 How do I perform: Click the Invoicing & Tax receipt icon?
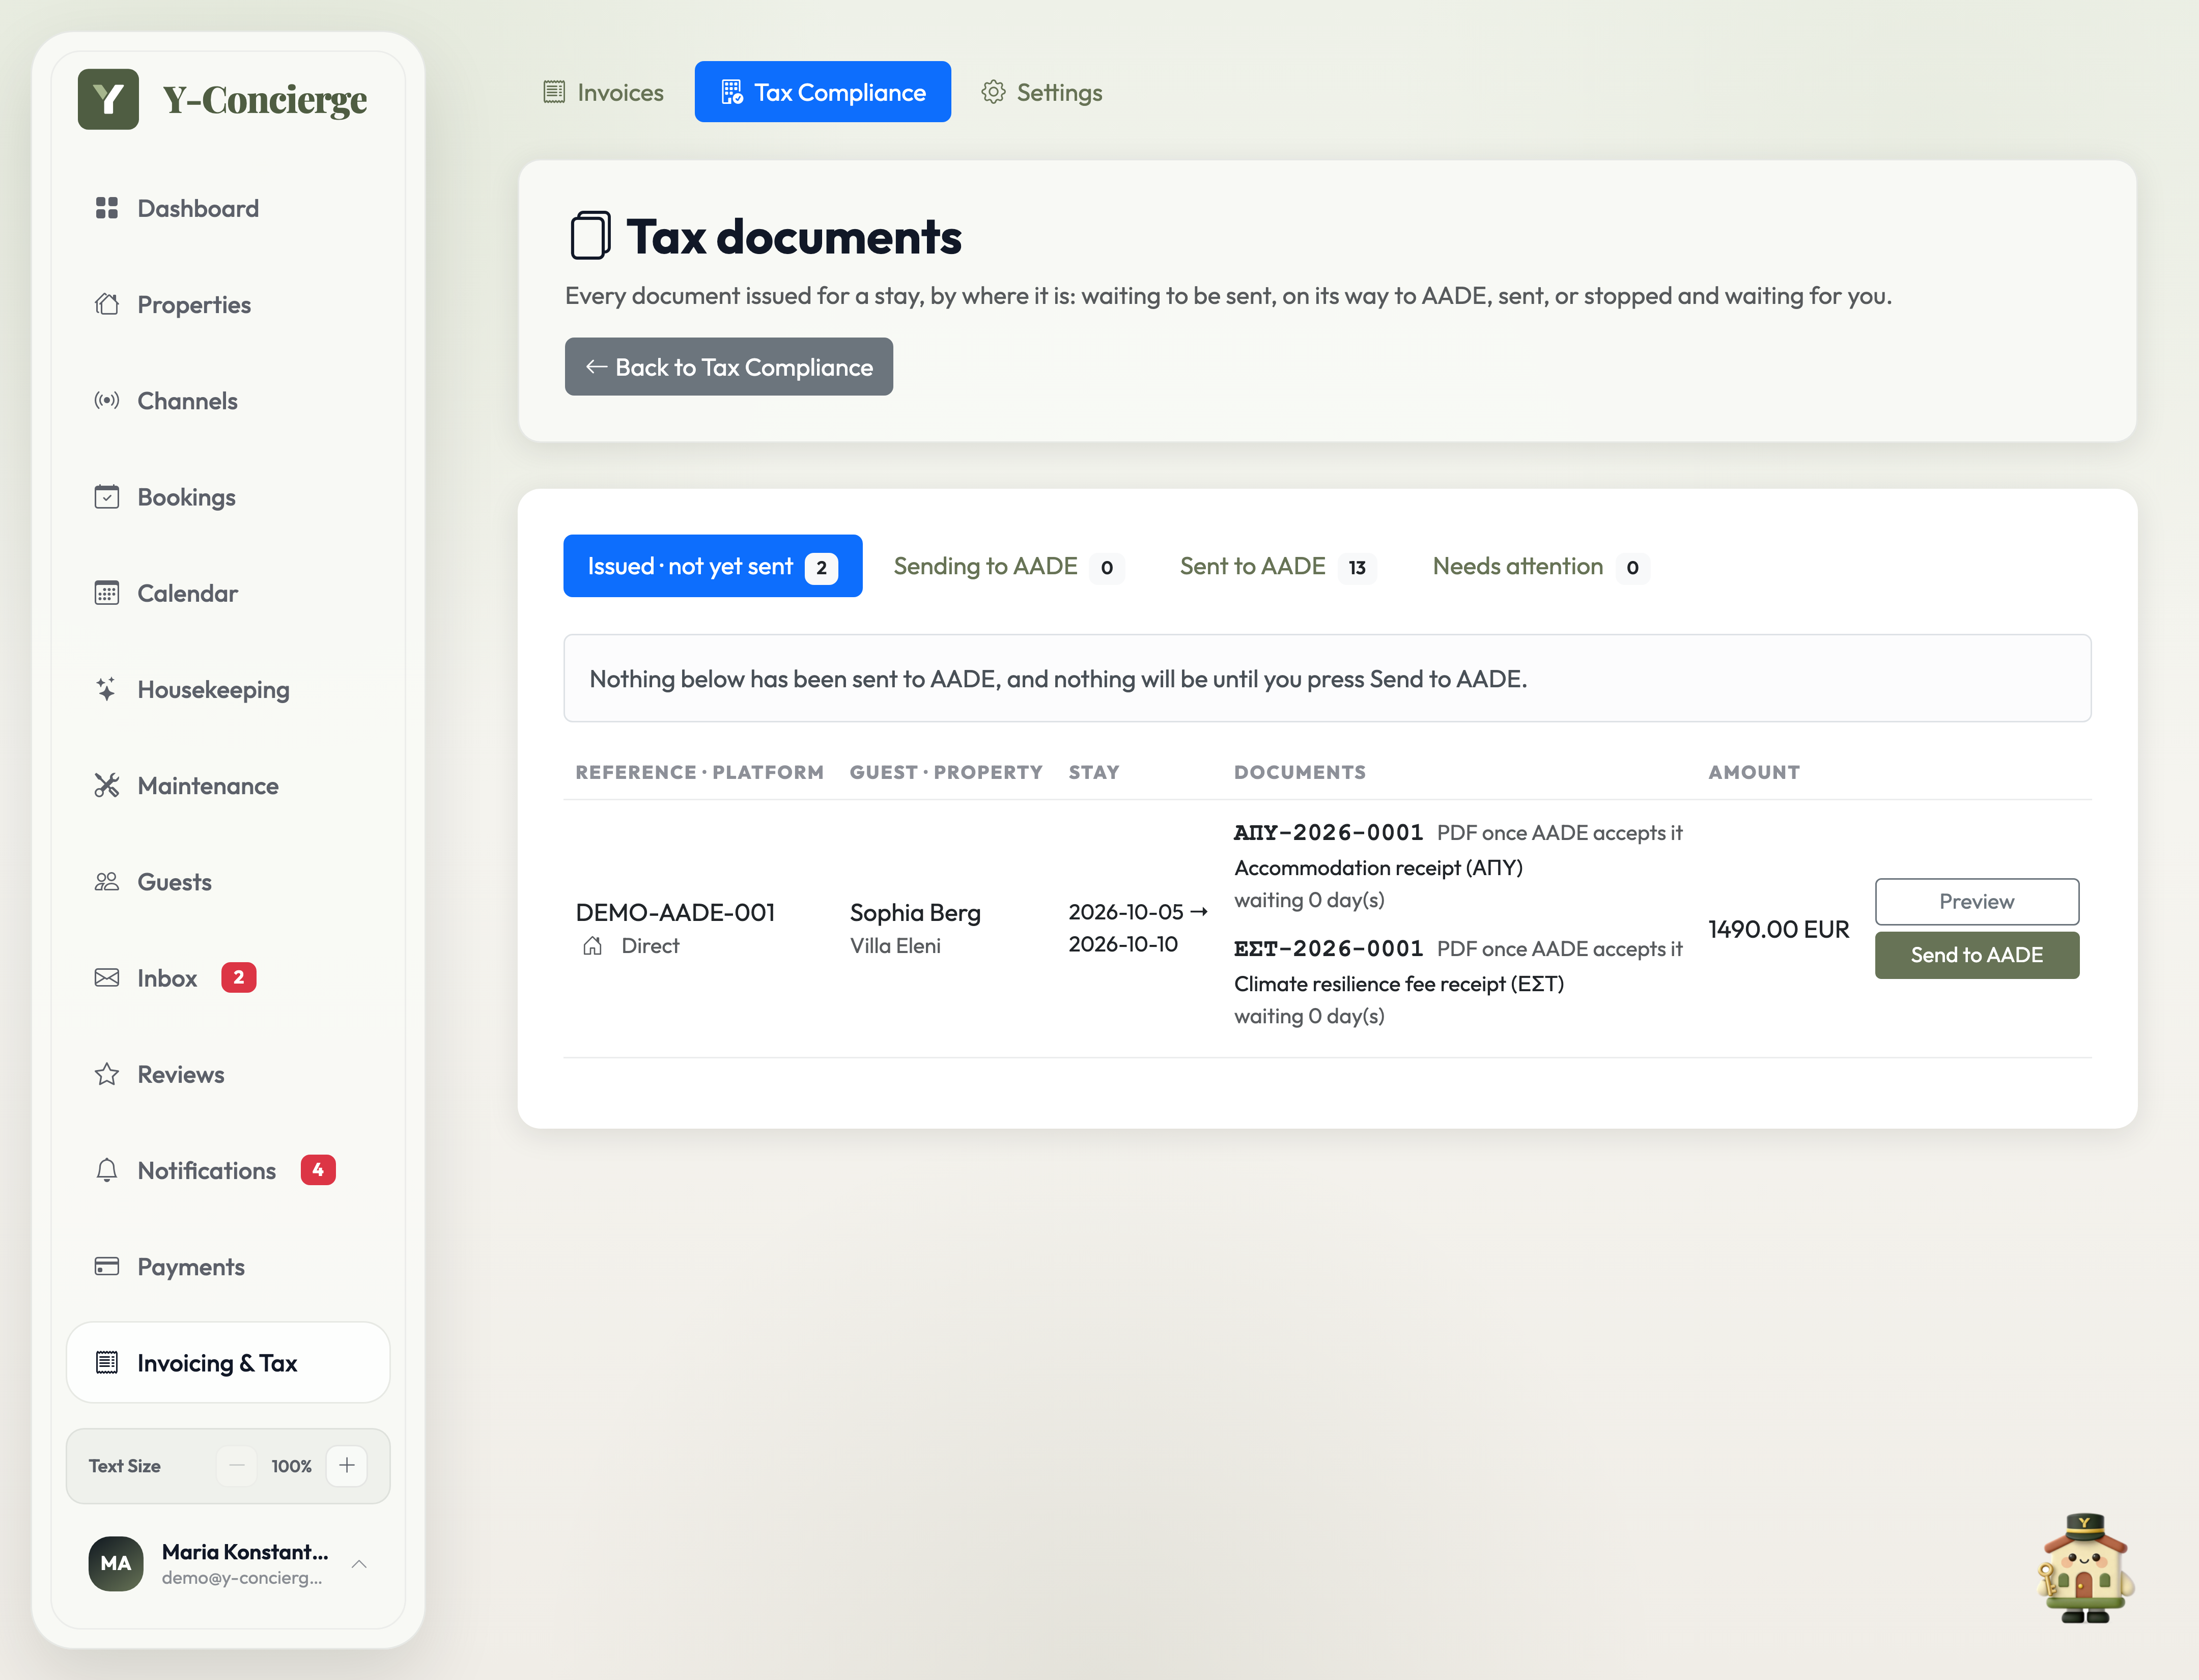[107, 1362]
